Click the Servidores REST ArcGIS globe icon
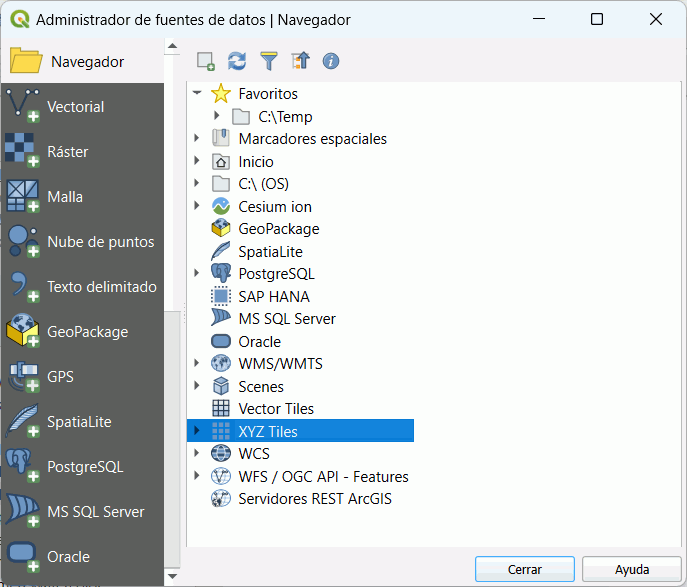This screenshot has height=587, width=687. tap(221, 499)
